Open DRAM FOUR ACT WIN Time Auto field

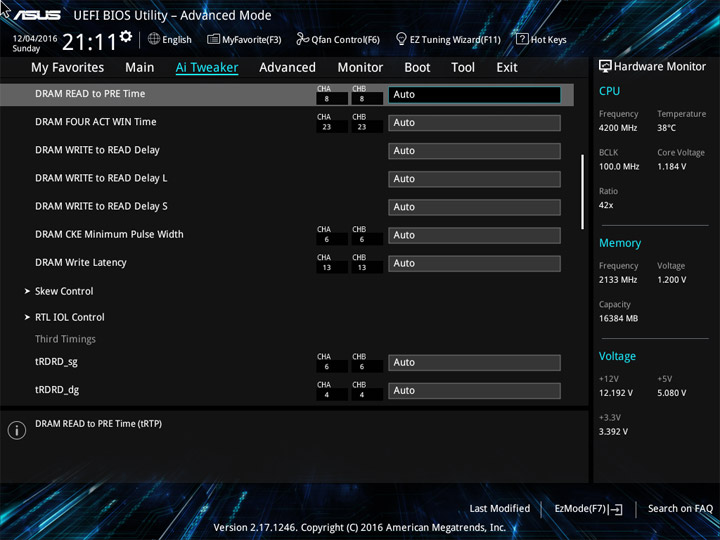(474, 123)
